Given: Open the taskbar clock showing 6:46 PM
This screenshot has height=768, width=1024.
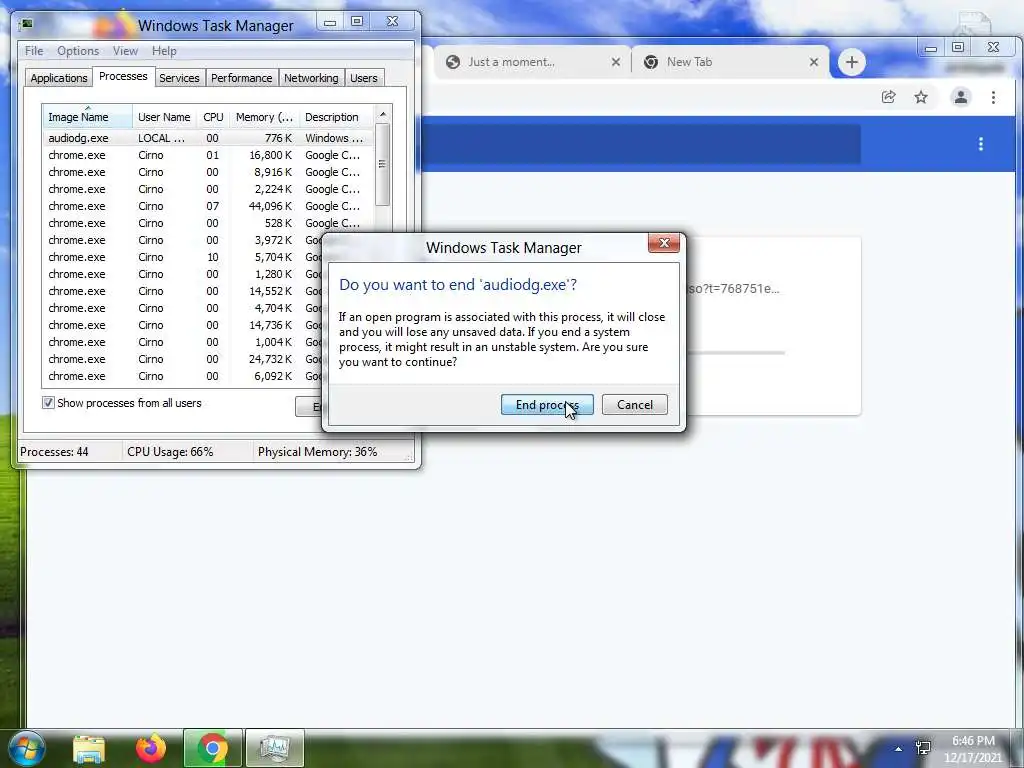Looking at the screenshot, I should [973, 749].
